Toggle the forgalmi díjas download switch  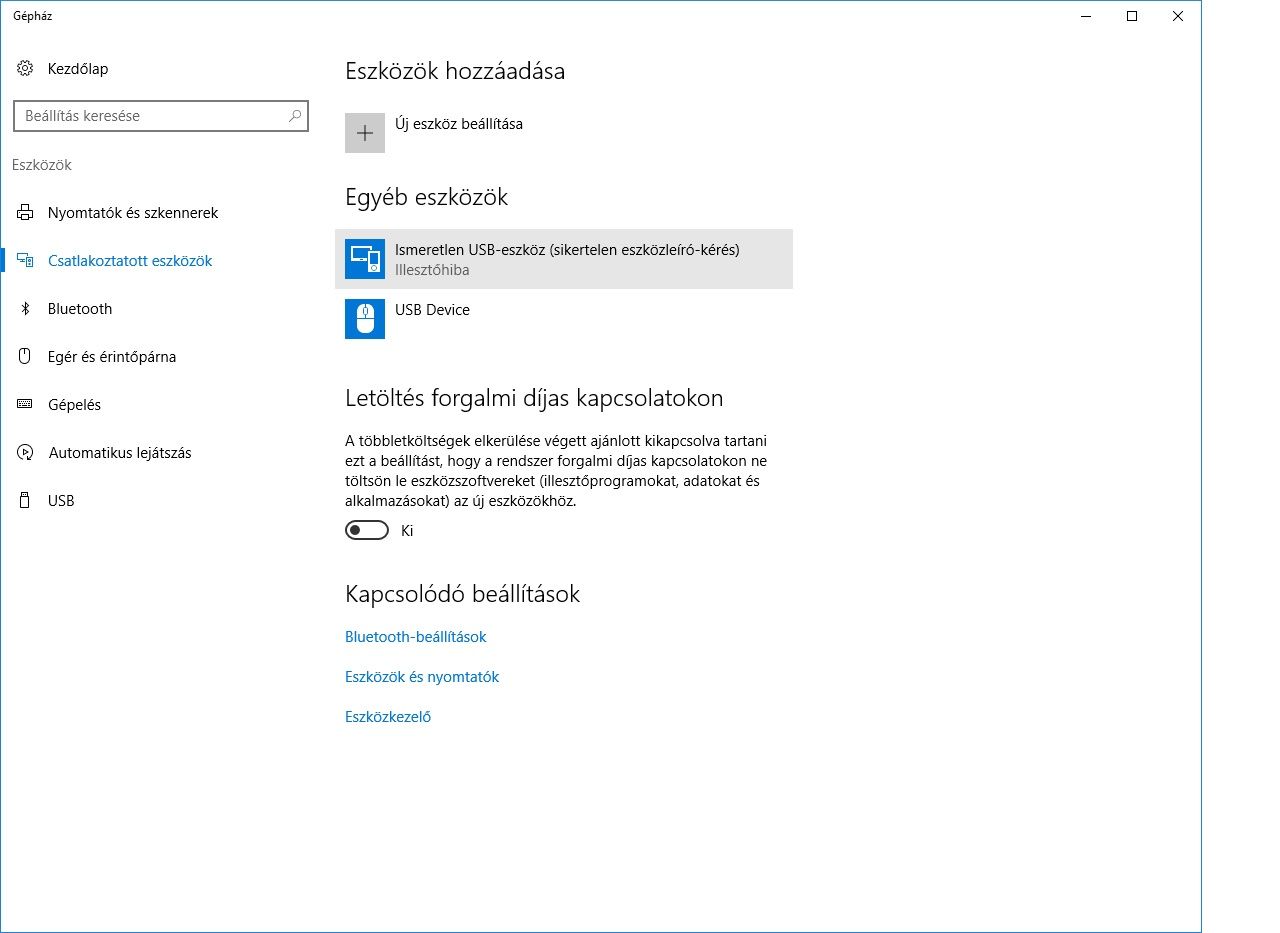pos(367,531)
